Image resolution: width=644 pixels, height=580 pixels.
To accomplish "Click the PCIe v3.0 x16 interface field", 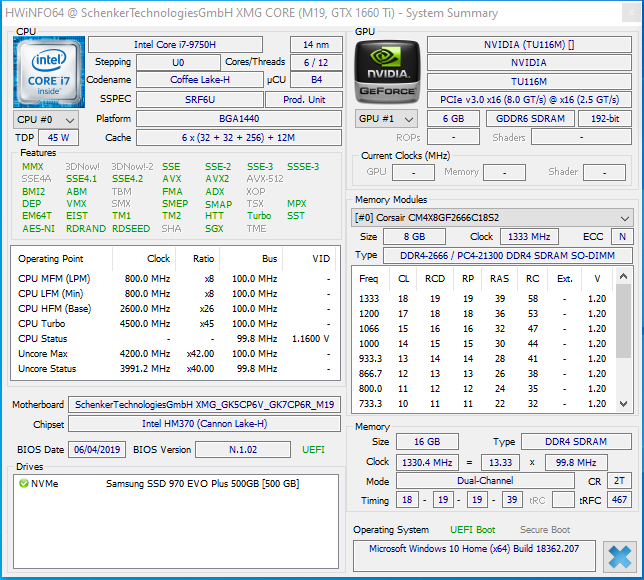I will (529, 99).
